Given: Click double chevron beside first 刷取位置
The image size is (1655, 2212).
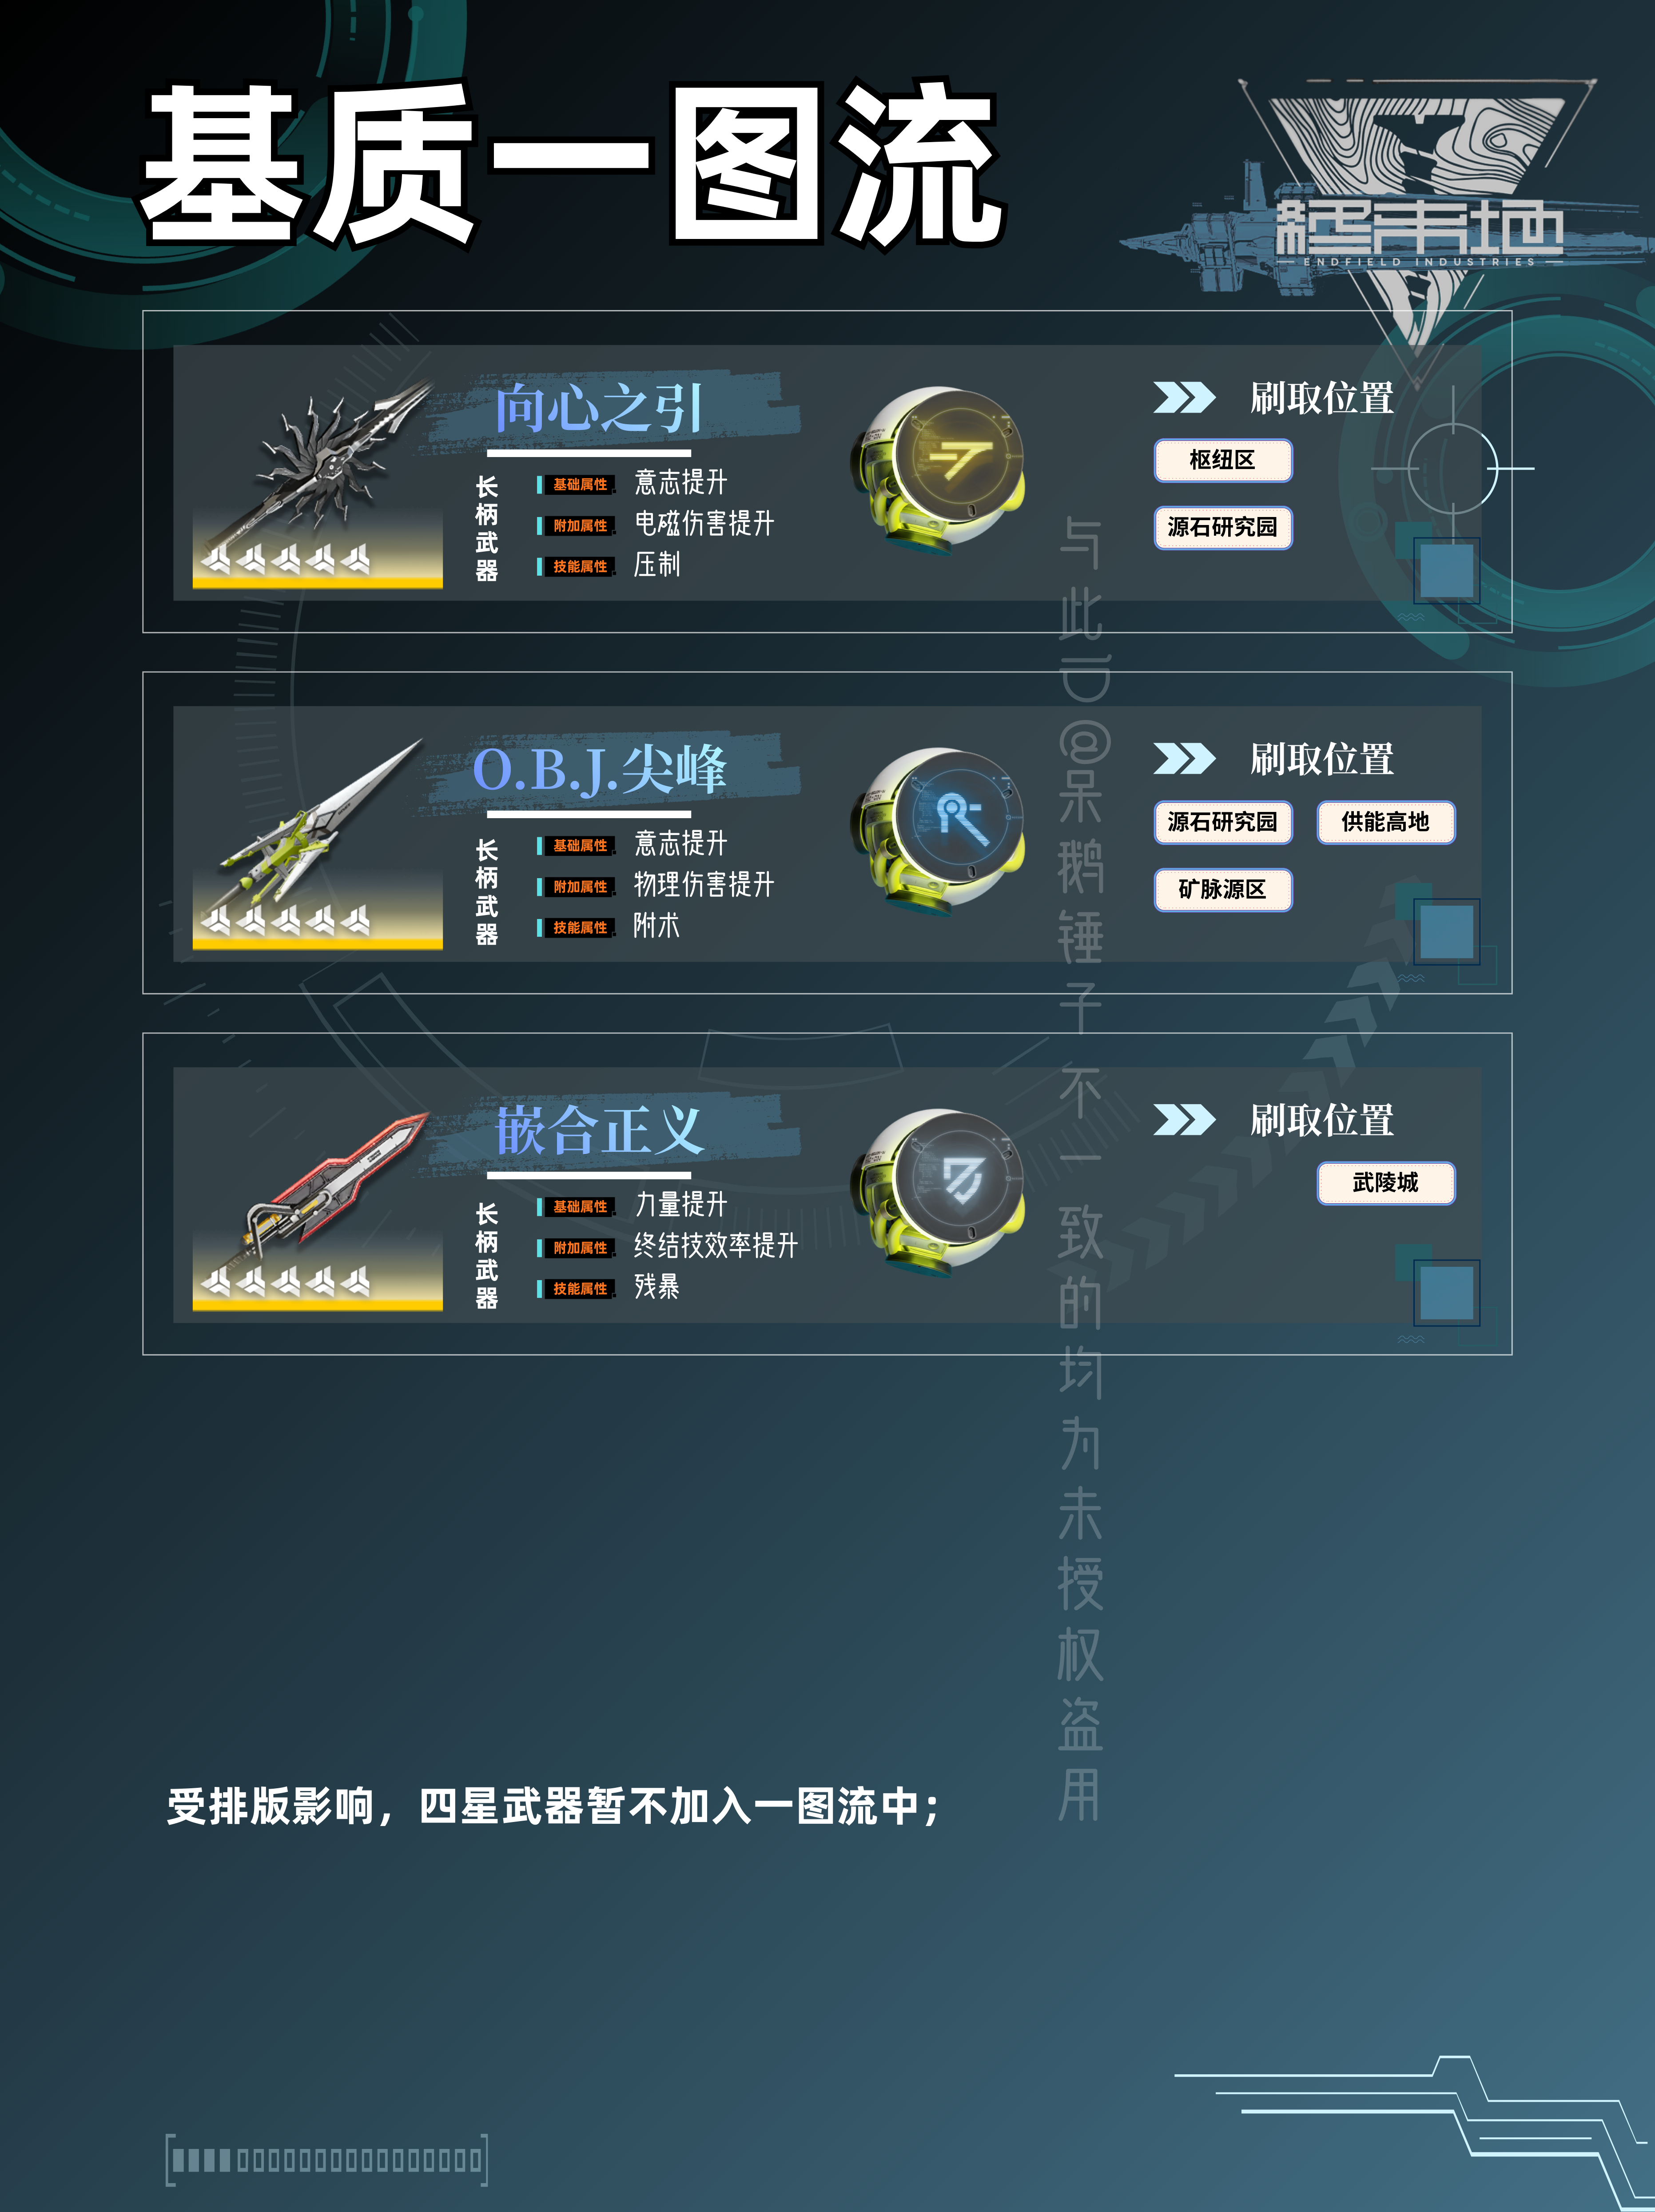Looking at the screenshot, I should [x=1184, y=397].
